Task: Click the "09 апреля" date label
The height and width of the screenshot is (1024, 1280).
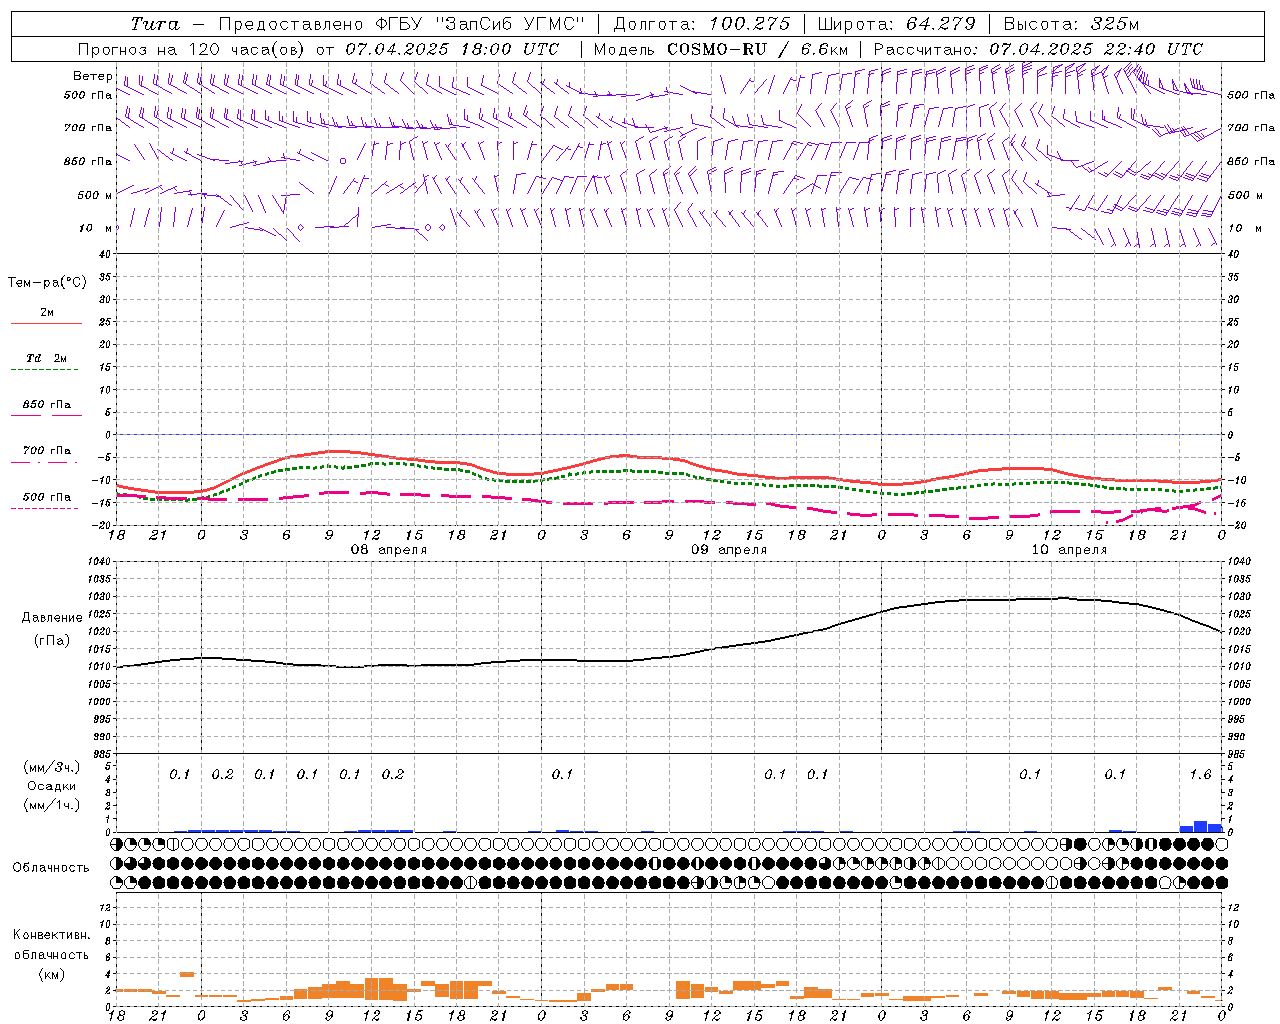Action: [x=729, y=550]
